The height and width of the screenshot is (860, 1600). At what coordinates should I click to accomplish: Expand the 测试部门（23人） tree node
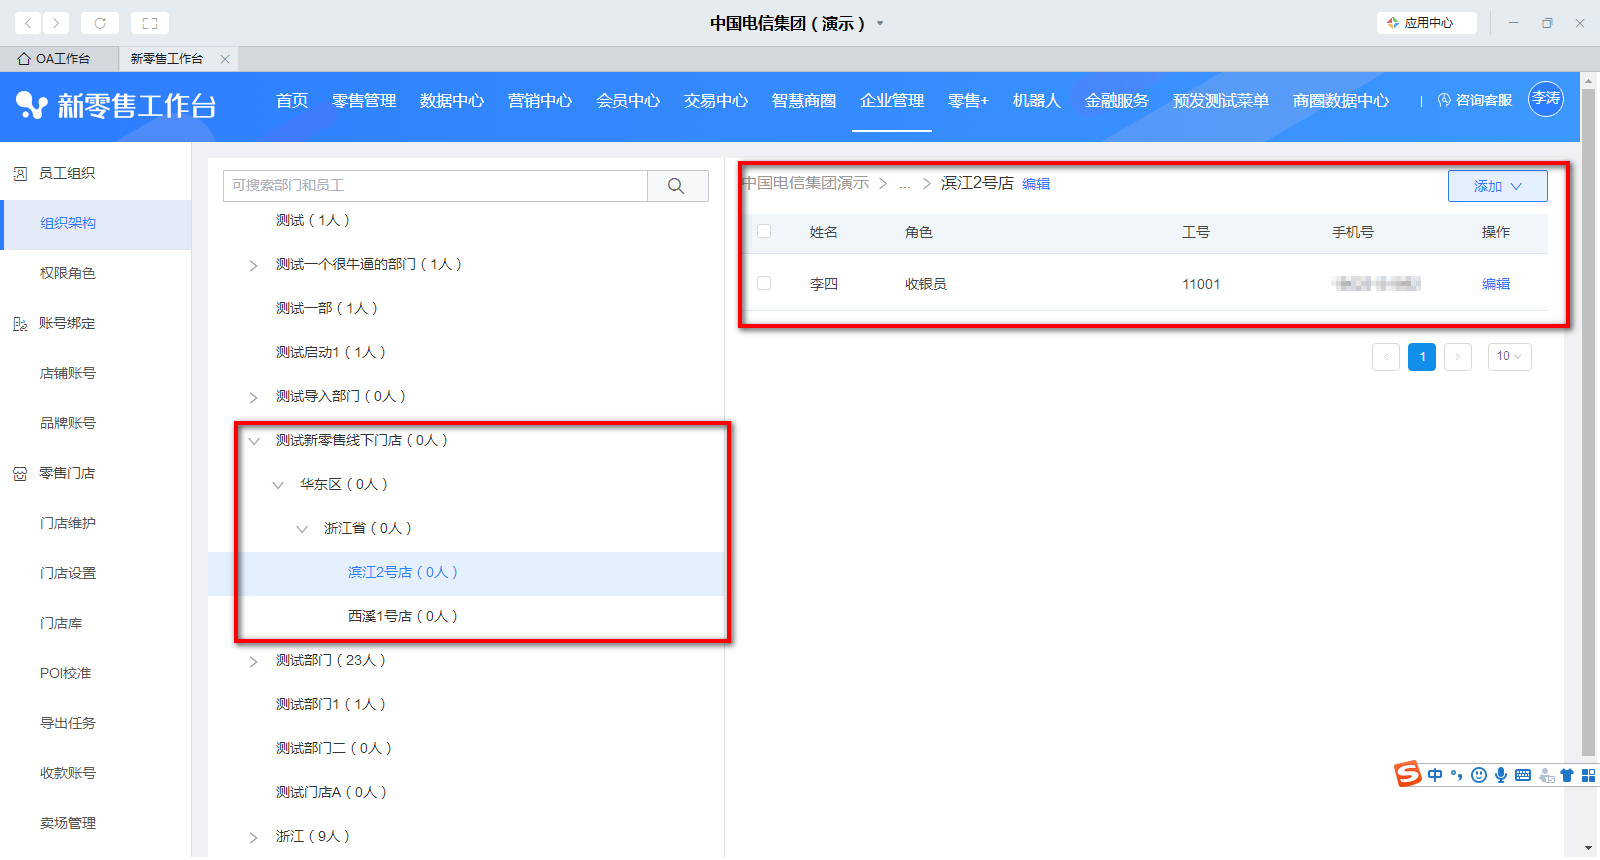(253, 661)
